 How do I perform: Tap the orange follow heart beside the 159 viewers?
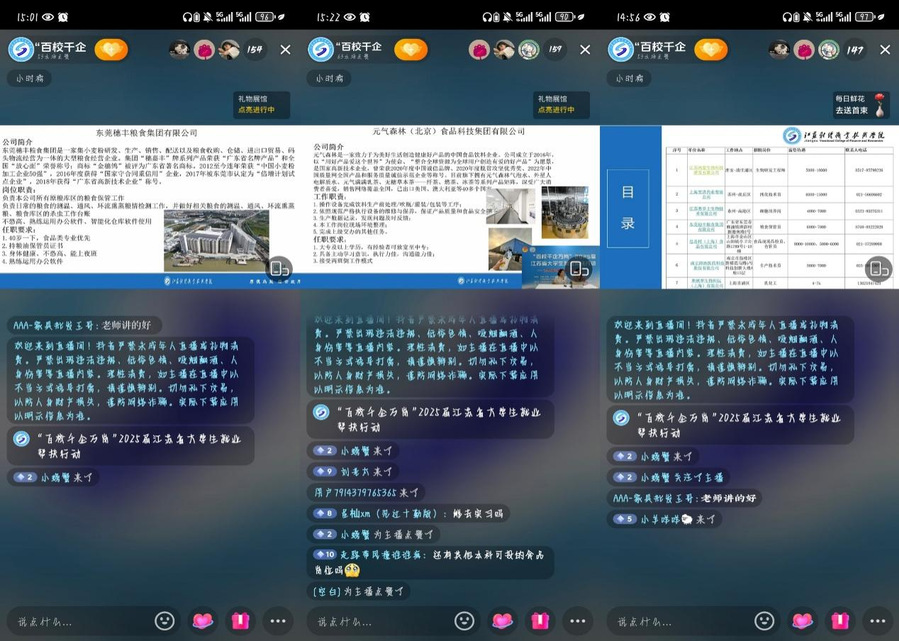[x=411, y=50]
